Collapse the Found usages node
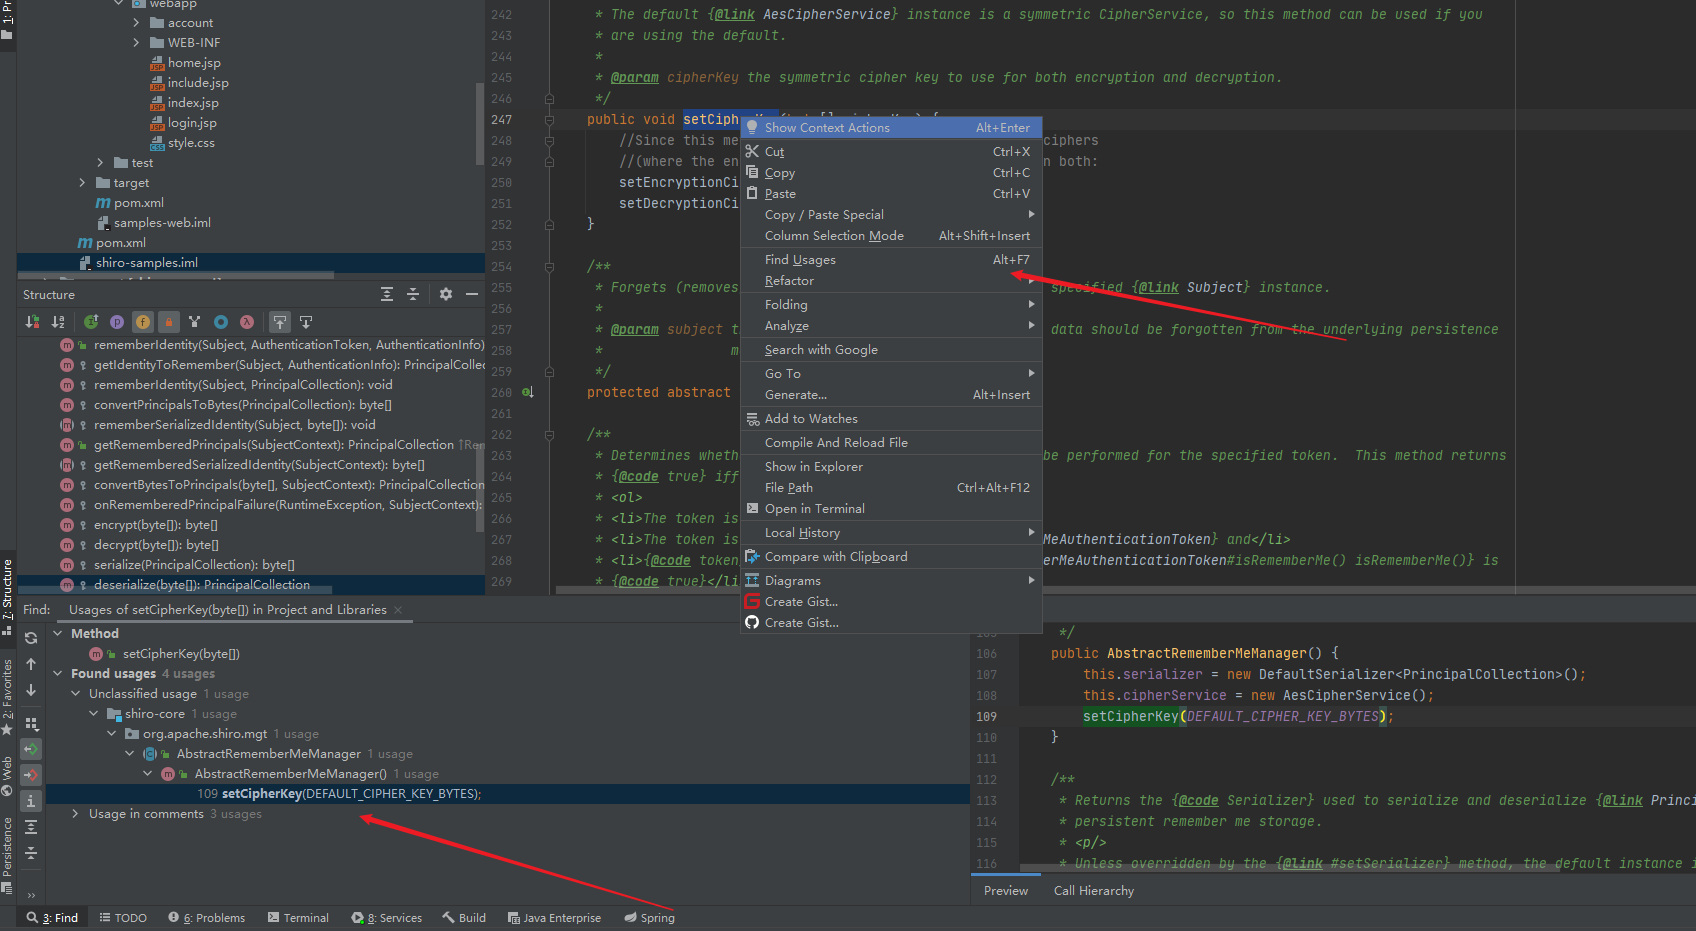1696x931 pixels. click(58, 674)
